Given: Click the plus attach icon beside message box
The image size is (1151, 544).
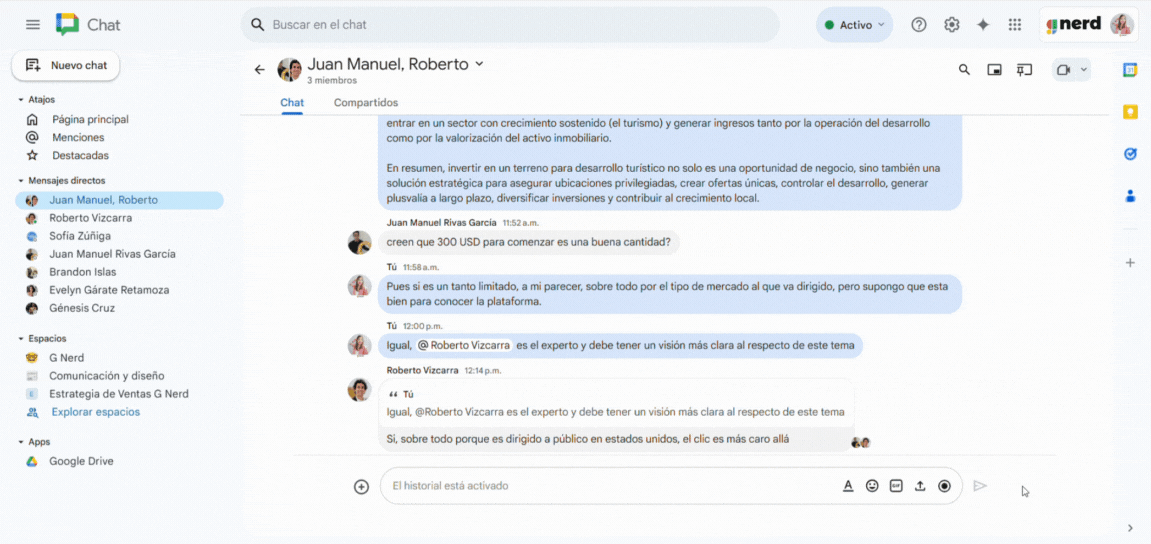Looking at the screenshot, I should coord(361,486).
